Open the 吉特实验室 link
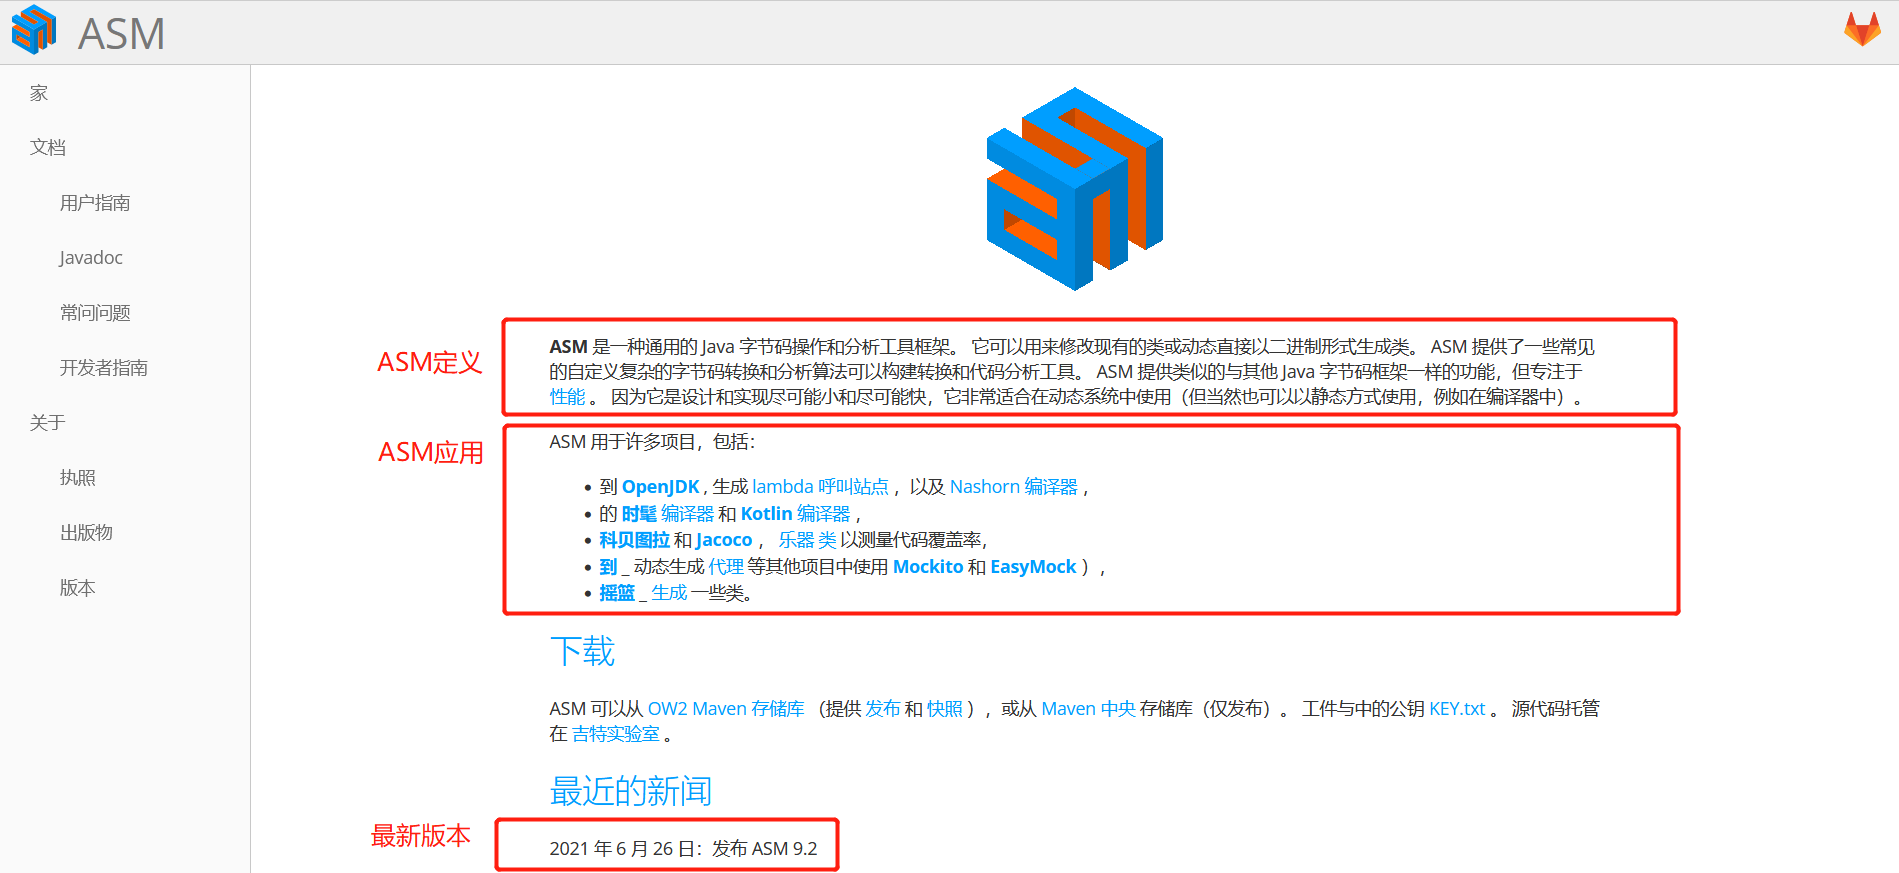1899x873 pixels. [x=616, y=734]
